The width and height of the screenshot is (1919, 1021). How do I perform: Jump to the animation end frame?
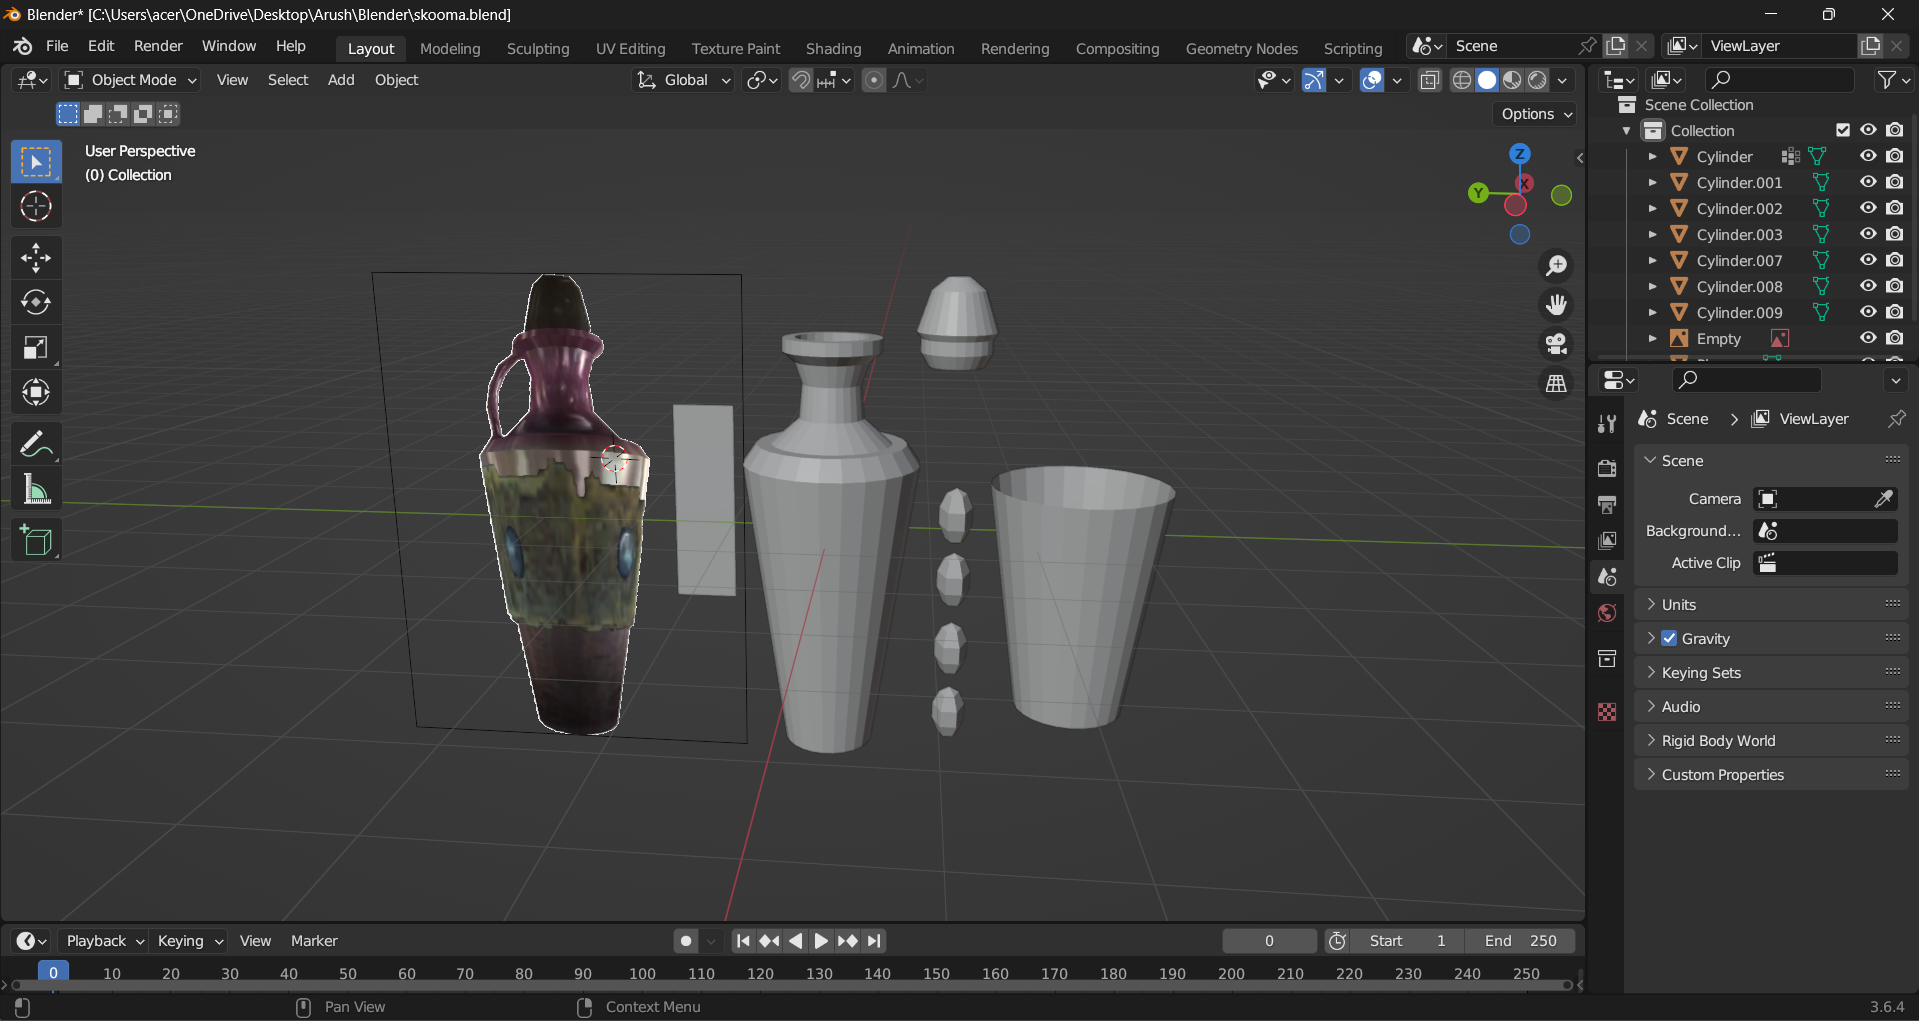[x=875, y=941]
